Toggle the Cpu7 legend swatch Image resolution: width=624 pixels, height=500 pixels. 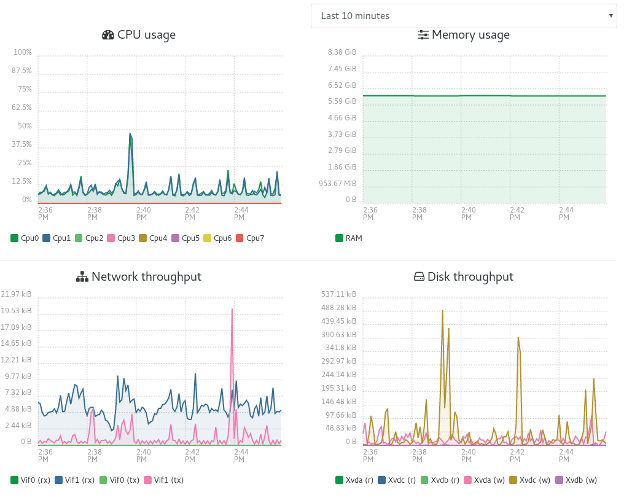240,238
